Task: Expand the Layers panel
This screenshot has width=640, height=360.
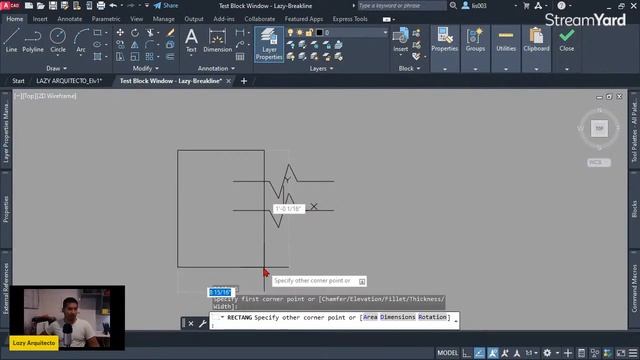Action: click(x=322, y=69)
